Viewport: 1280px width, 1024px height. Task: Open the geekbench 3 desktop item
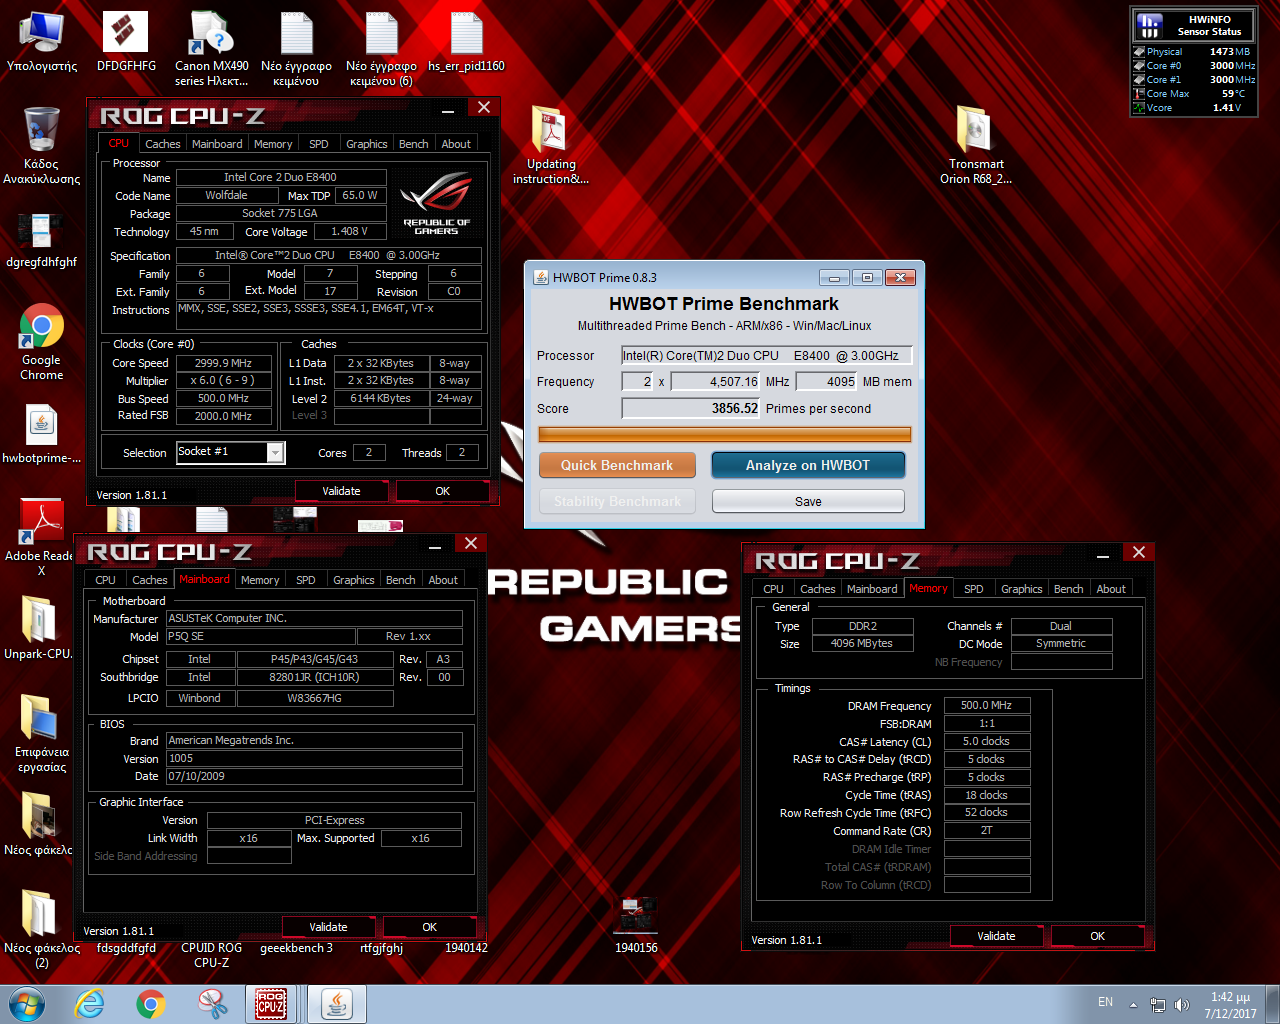[x=296, y=948]
